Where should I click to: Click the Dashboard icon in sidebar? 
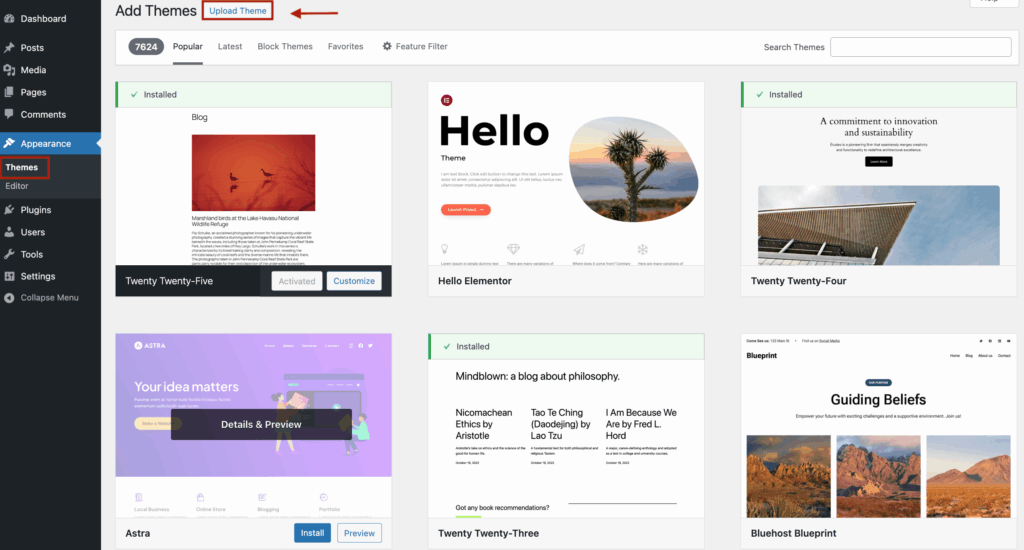[9, 18]
